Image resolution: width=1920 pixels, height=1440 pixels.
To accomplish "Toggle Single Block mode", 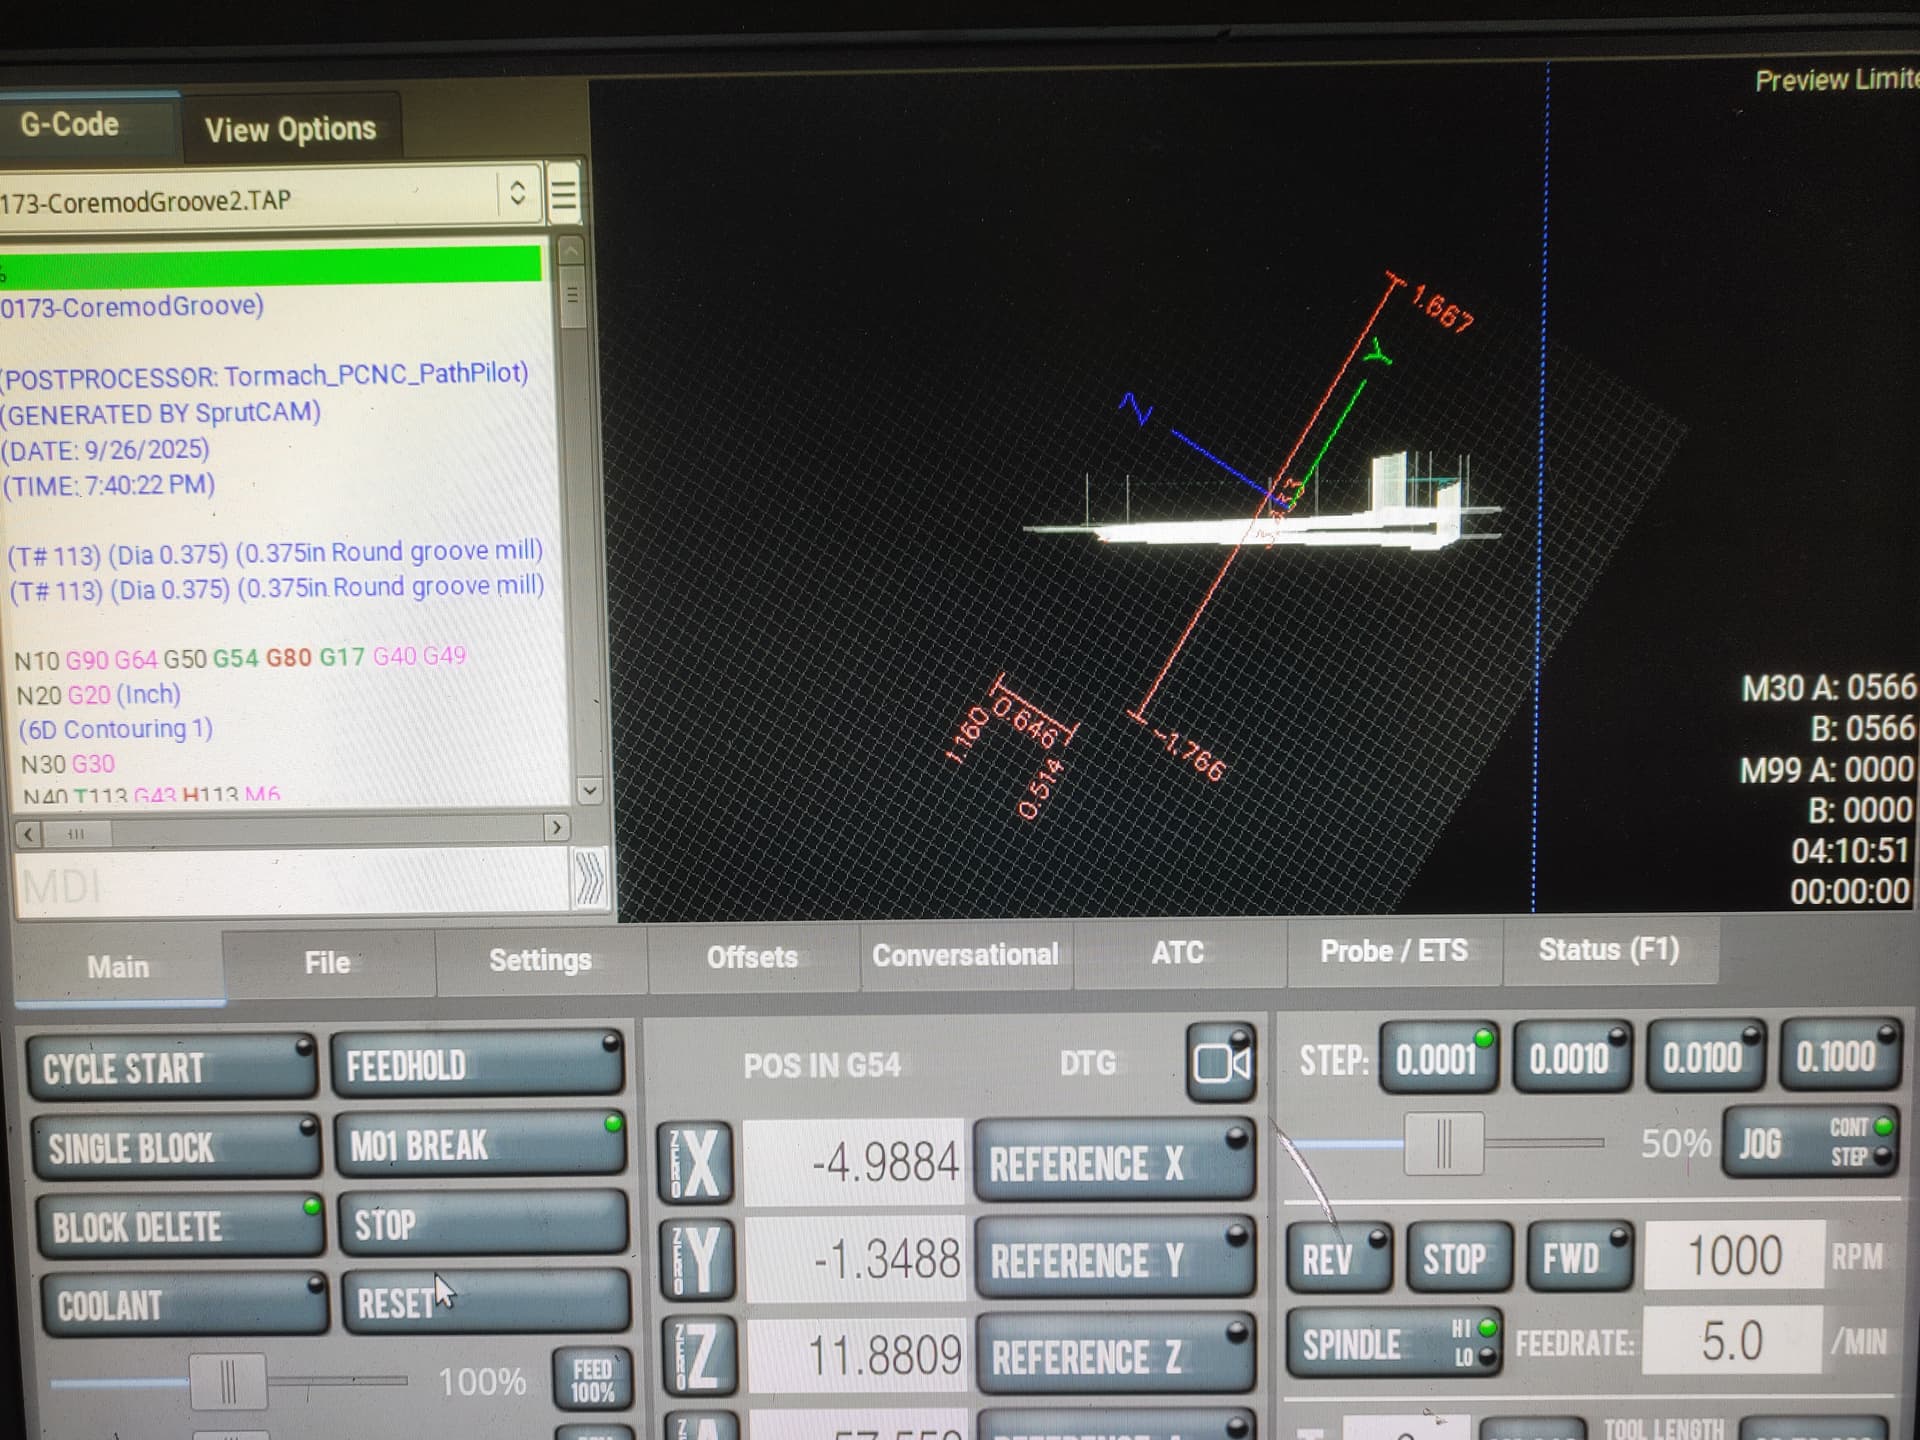I will (x=175, y=1148).
